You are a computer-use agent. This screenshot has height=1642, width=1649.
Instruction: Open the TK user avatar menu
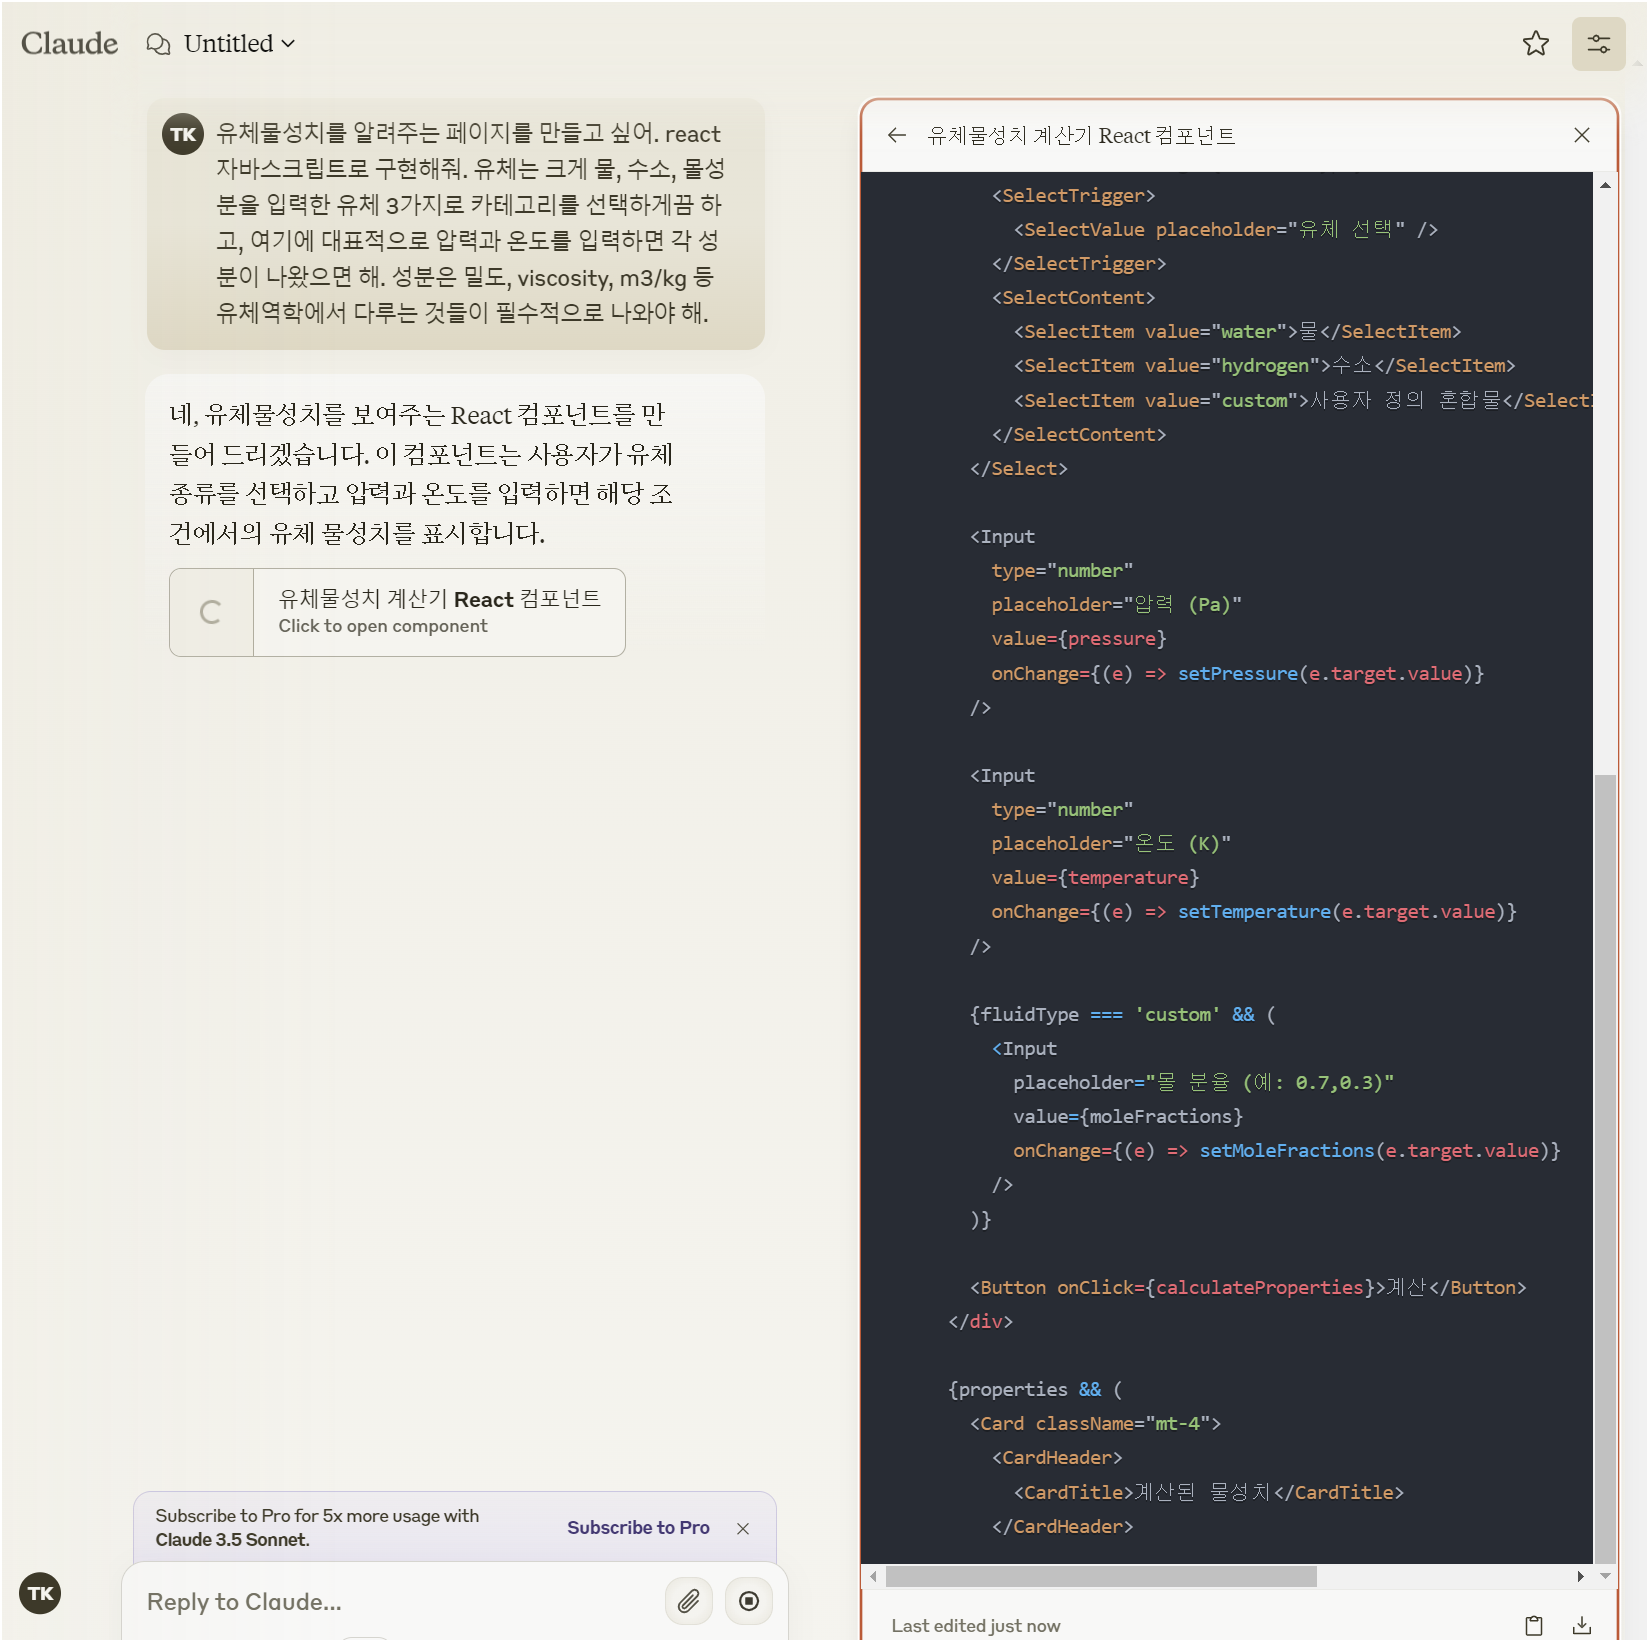[x=40, y=1593]
